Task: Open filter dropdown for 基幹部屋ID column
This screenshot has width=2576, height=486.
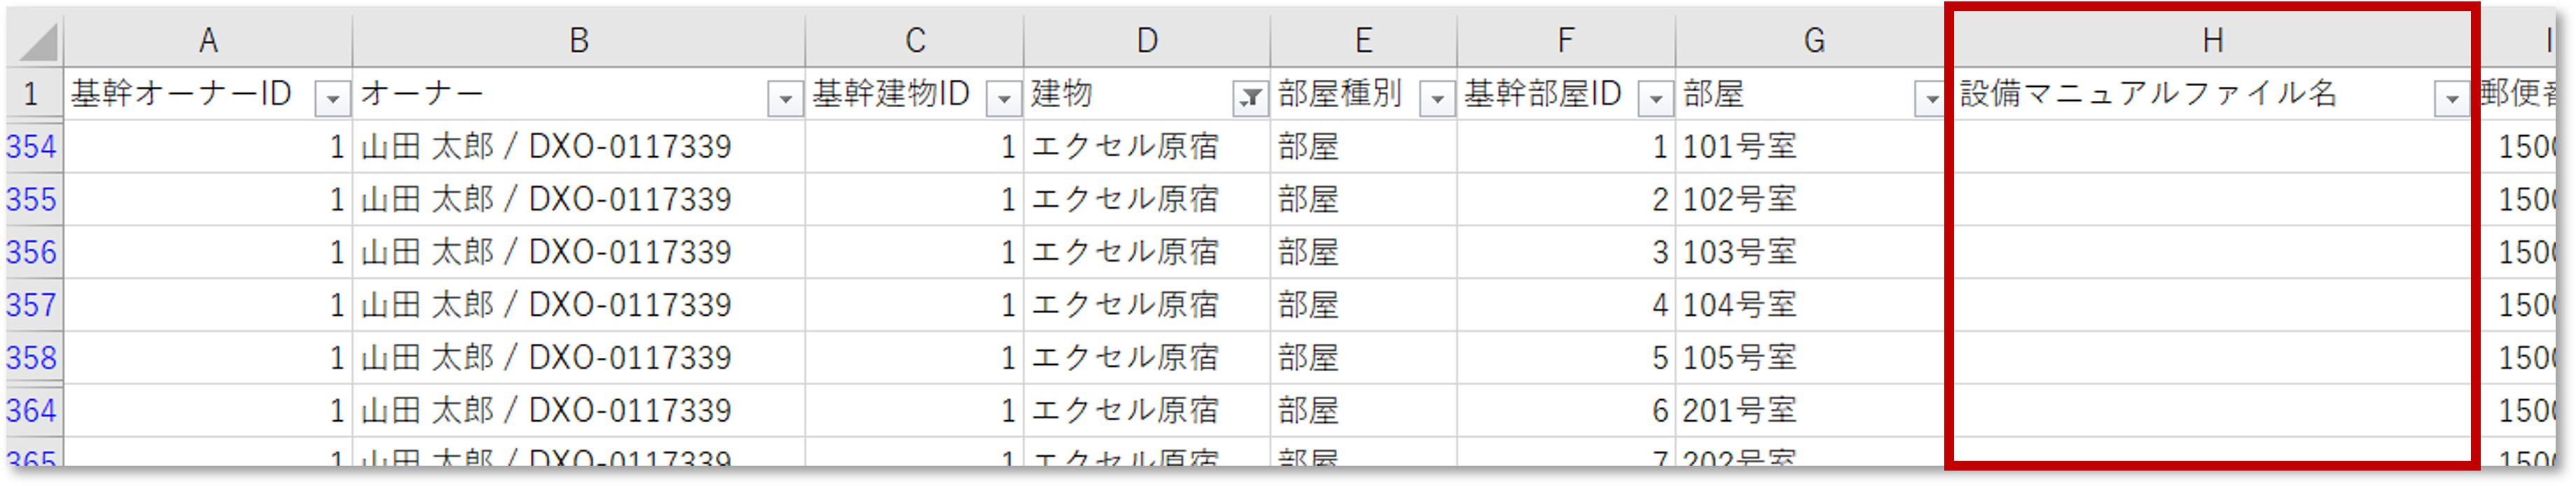Action: click(1656, 98)
